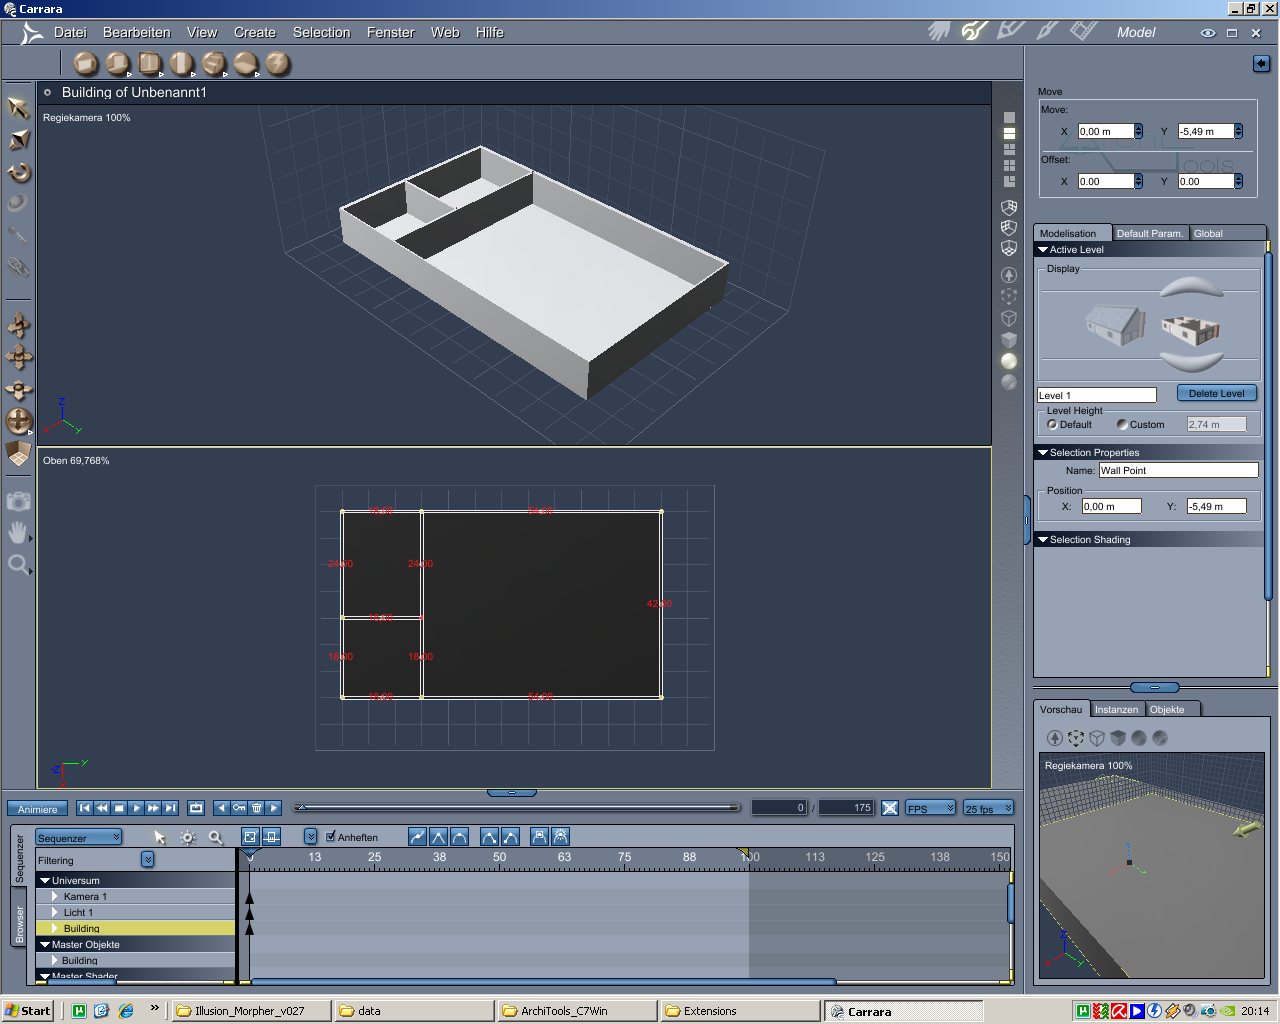Image resolution: width=1280 pixels, height=1024 pixels.
Task: Click the timeline scrubber slider track
Action: click(x=518, y=807)
